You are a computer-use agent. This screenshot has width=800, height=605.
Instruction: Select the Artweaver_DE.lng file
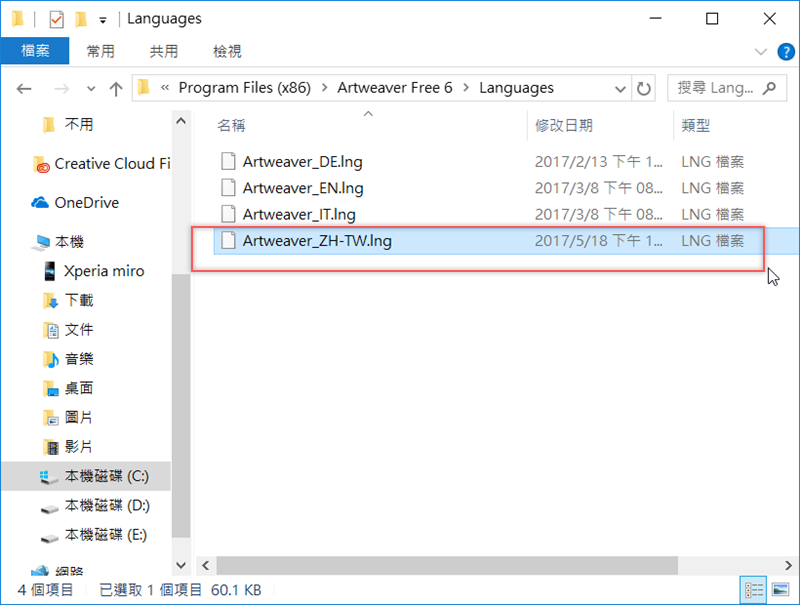302,162
